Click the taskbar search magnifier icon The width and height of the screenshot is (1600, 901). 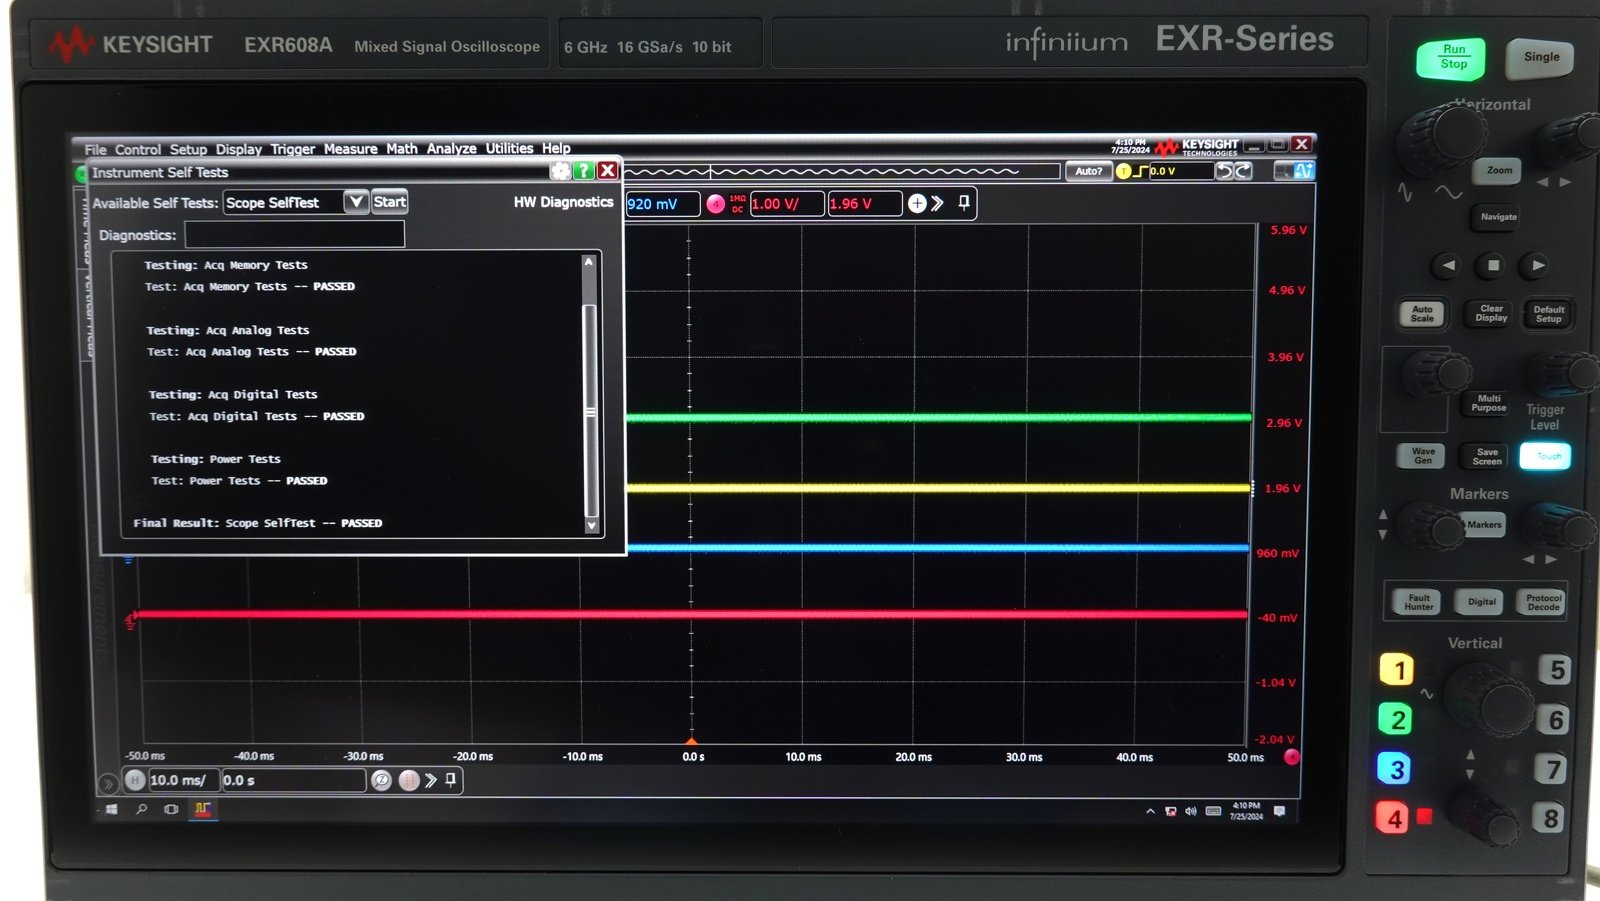142,809
